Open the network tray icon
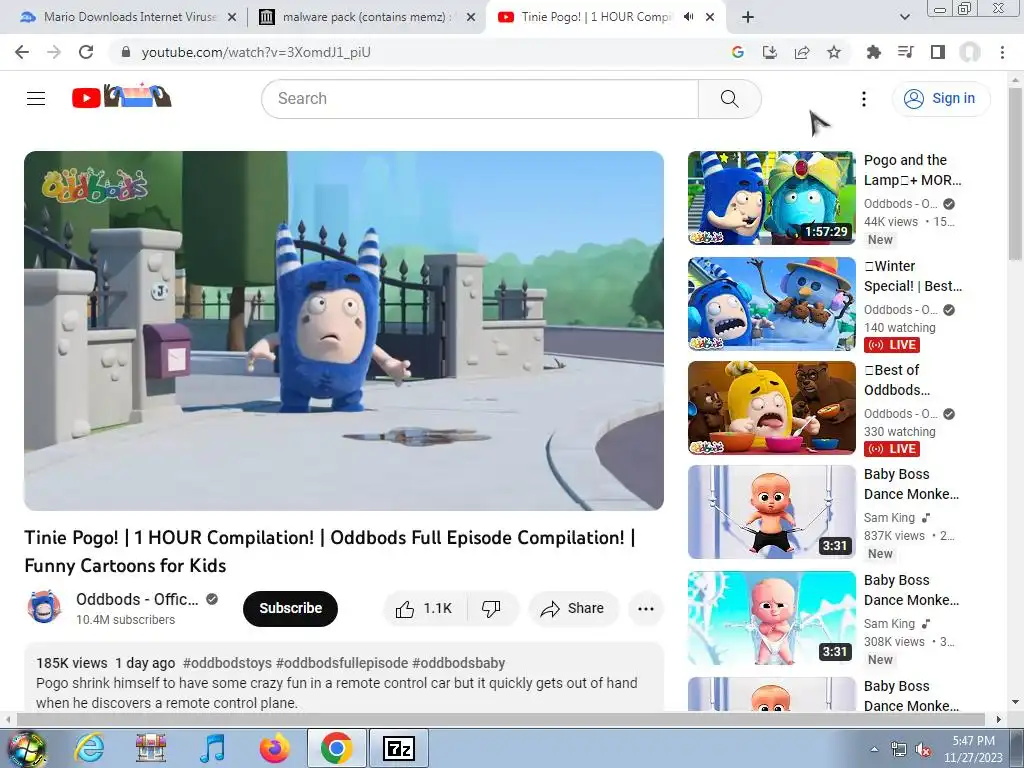Image resolution: width=1024 pixels, height=768 pixels. (x=899, y=750)
